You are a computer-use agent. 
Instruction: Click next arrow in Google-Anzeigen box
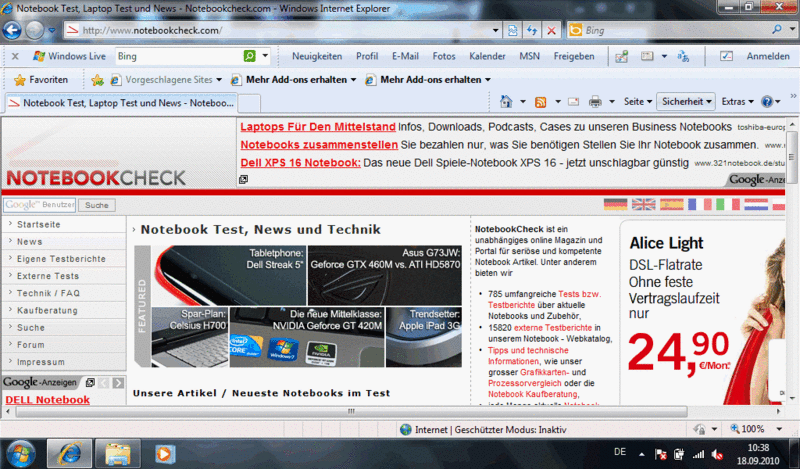pos(118,383)
